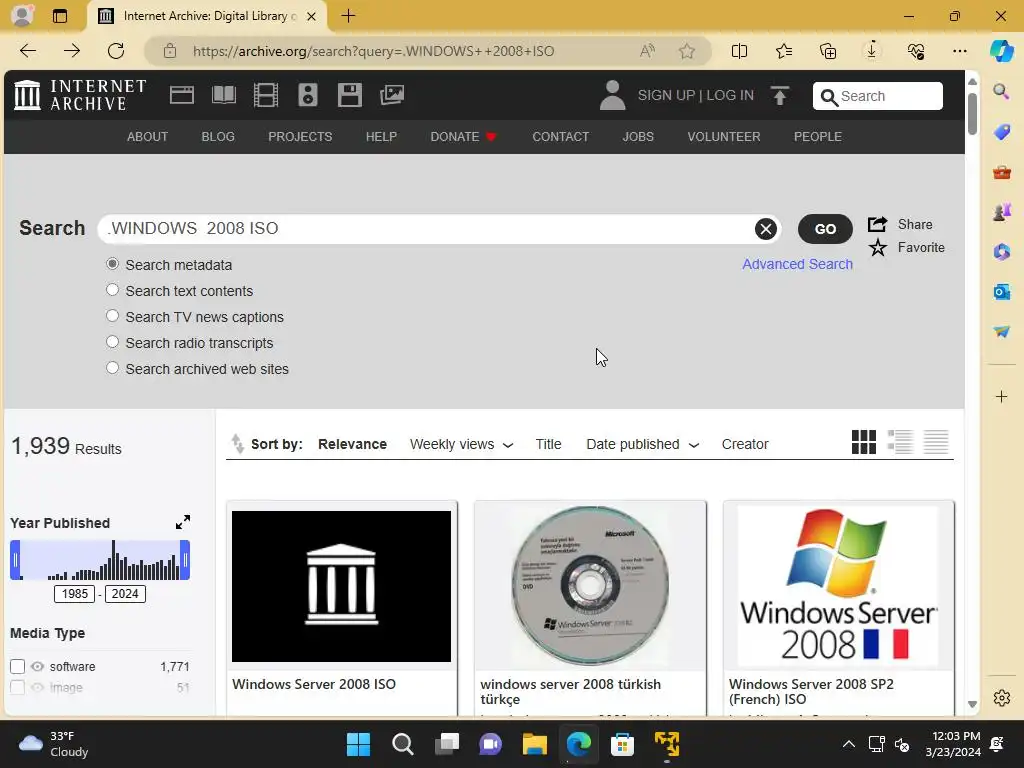The width and height of the screenshot is (1024, 768).
Task: Open Windows Server 2008 ISO thumbnail
Action: [341, 586]
